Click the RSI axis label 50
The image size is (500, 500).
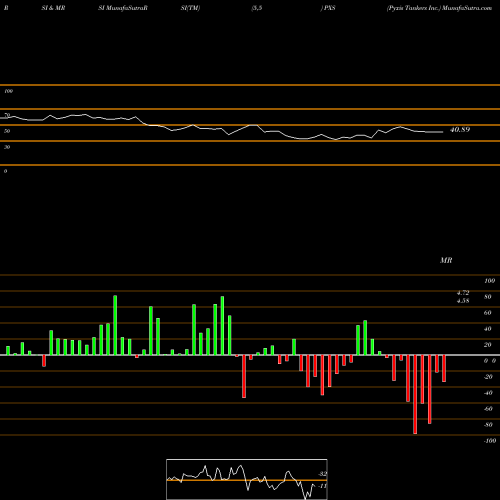(x=7, y=131)
